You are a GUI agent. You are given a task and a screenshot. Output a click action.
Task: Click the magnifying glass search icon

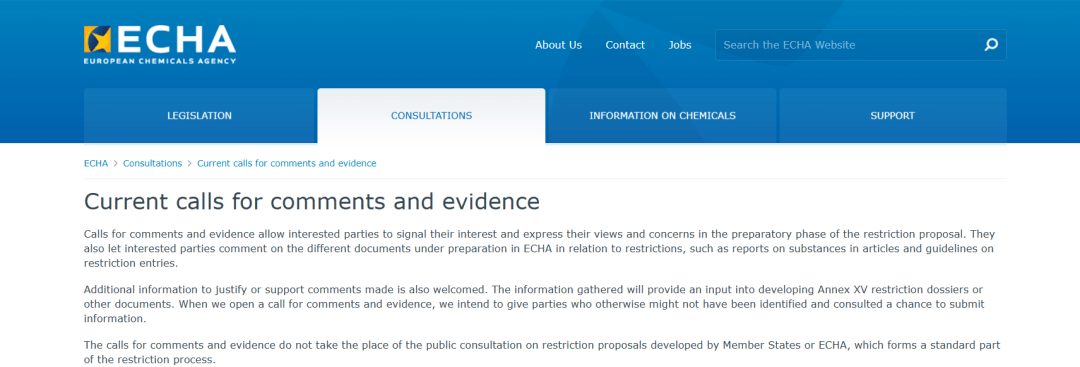[990, 45]
